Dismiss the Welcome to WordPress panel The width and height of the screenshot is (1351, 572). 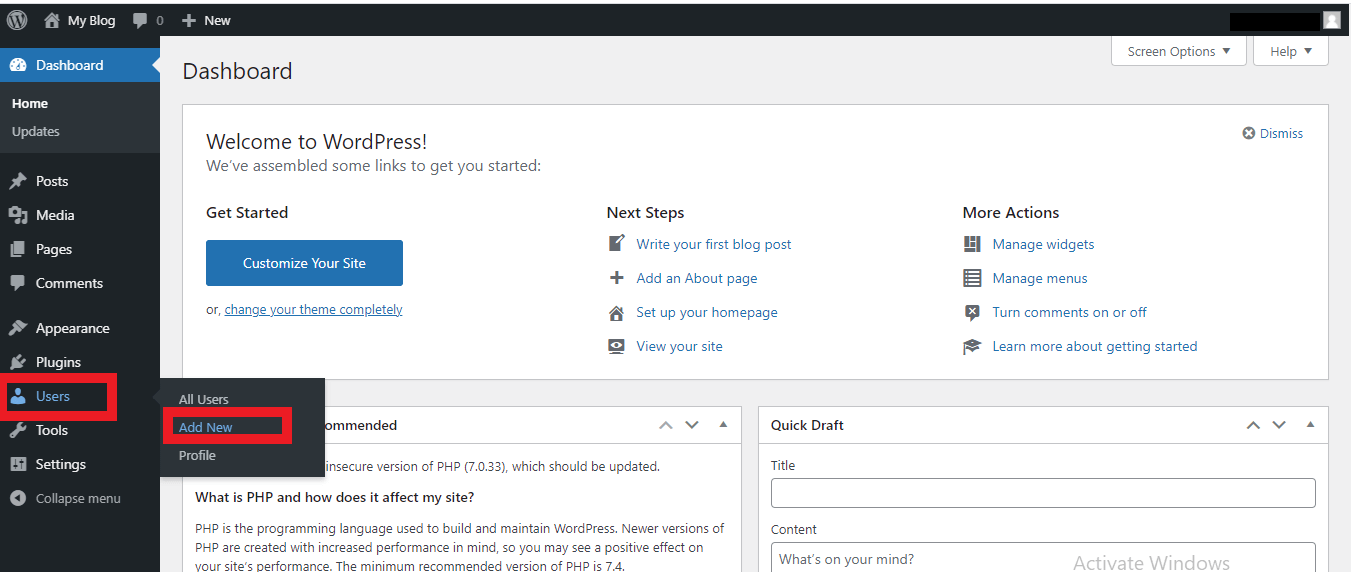pos(1273,133)
